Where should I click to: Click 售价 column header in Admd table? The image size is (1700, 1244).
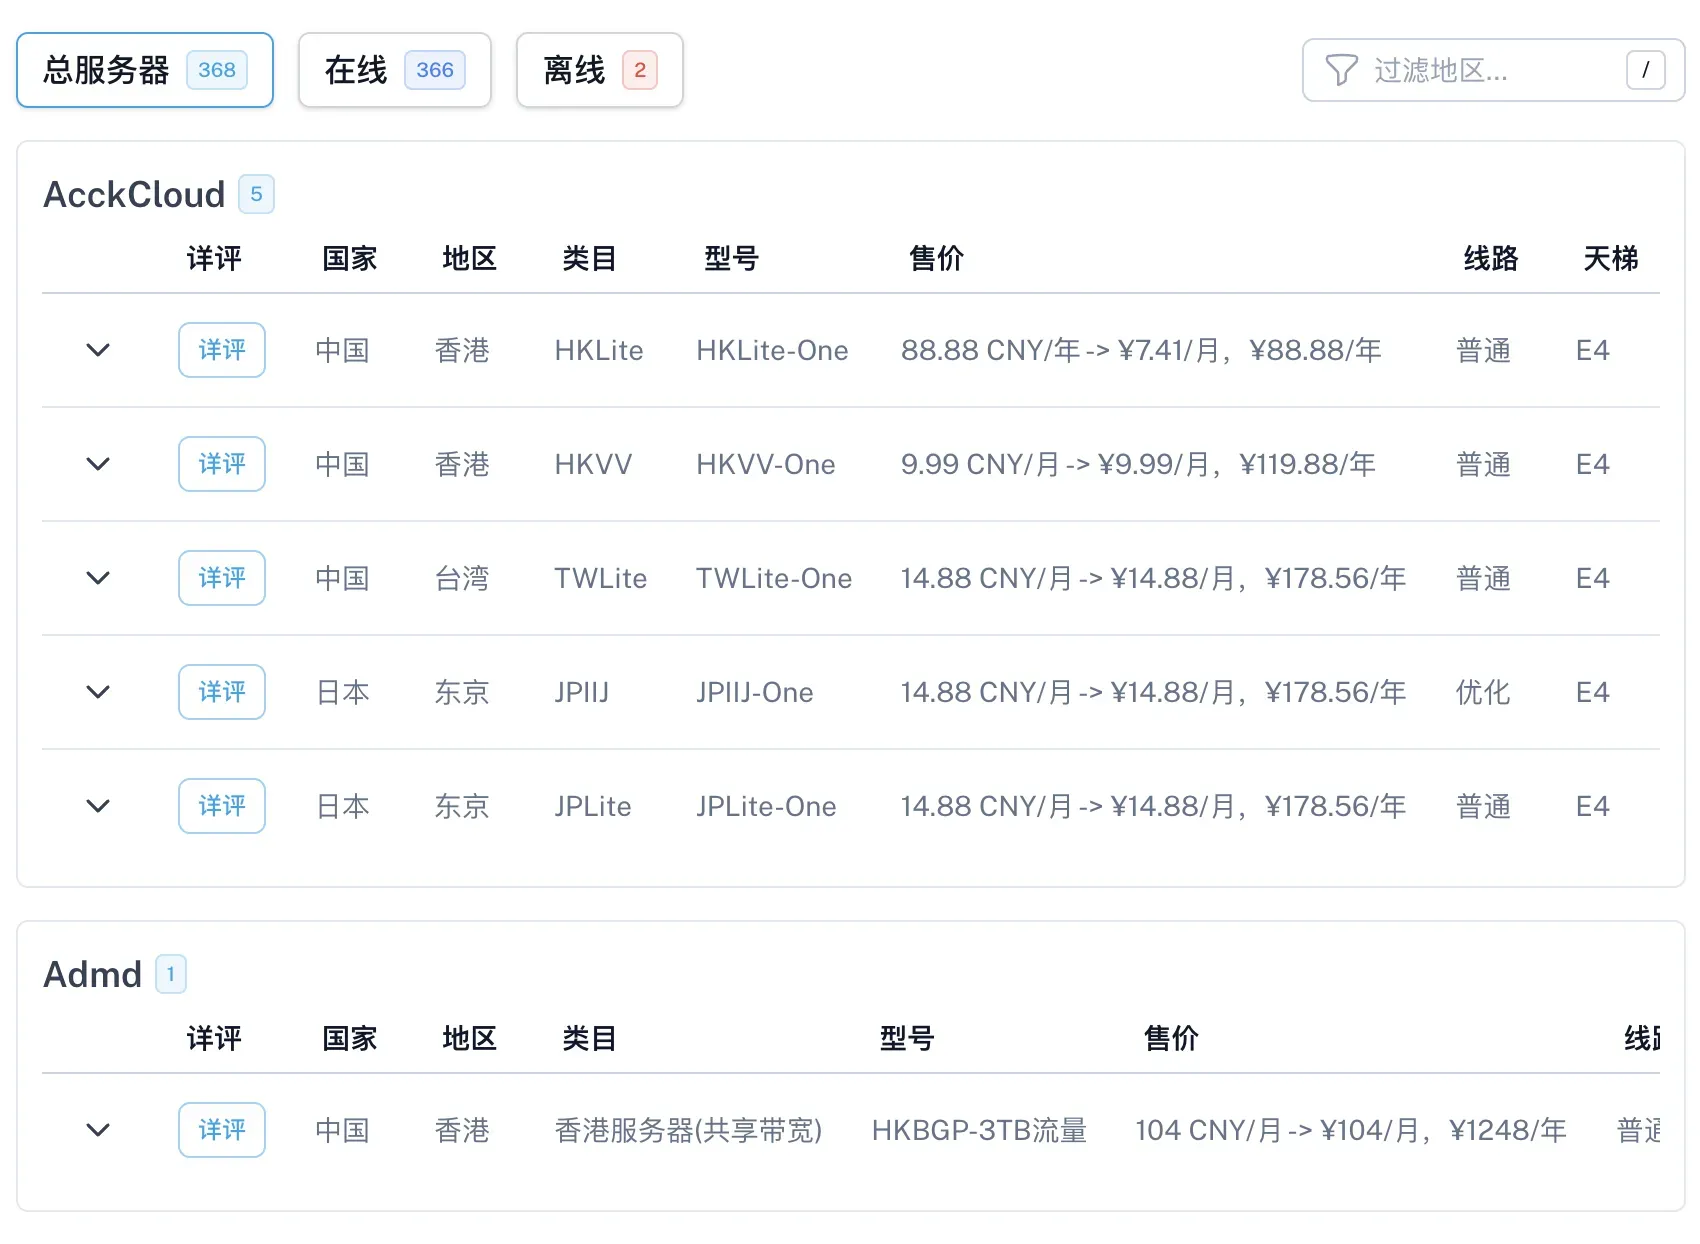tap(1171, 1038)
